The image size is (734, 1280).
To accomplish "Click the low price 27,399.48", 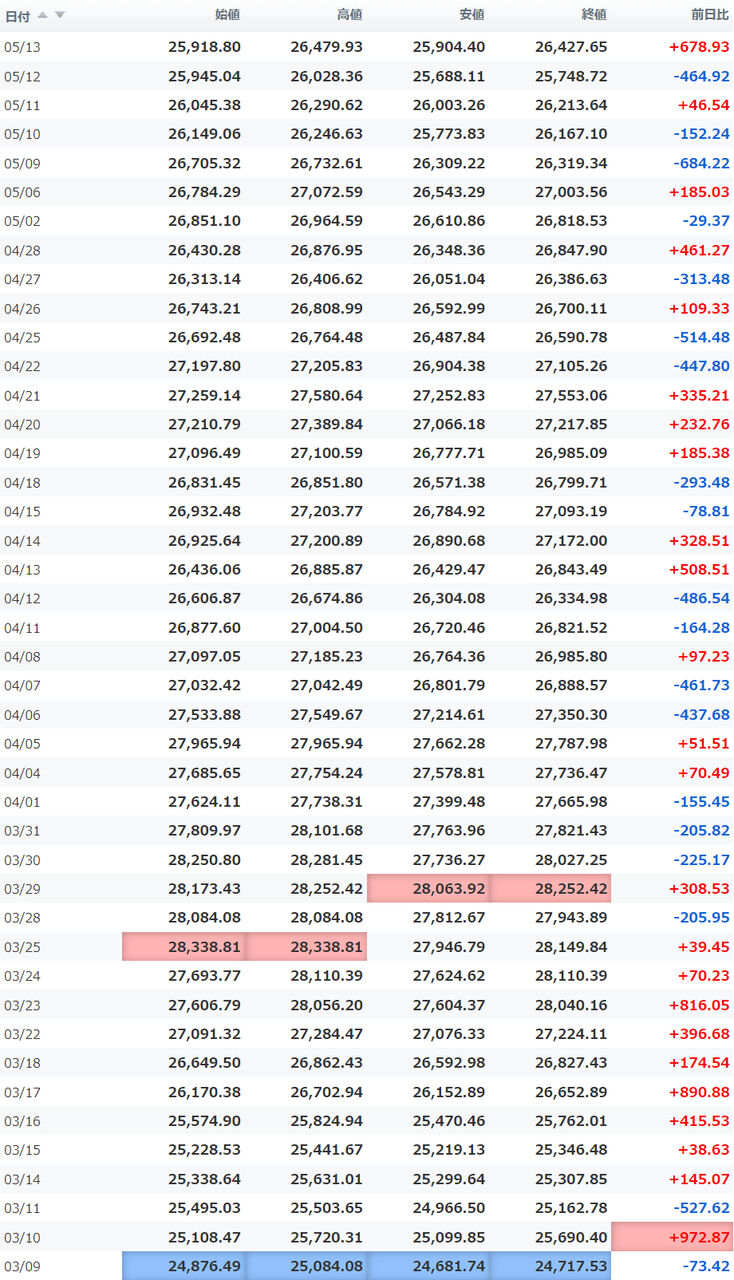I will [448, 801].
